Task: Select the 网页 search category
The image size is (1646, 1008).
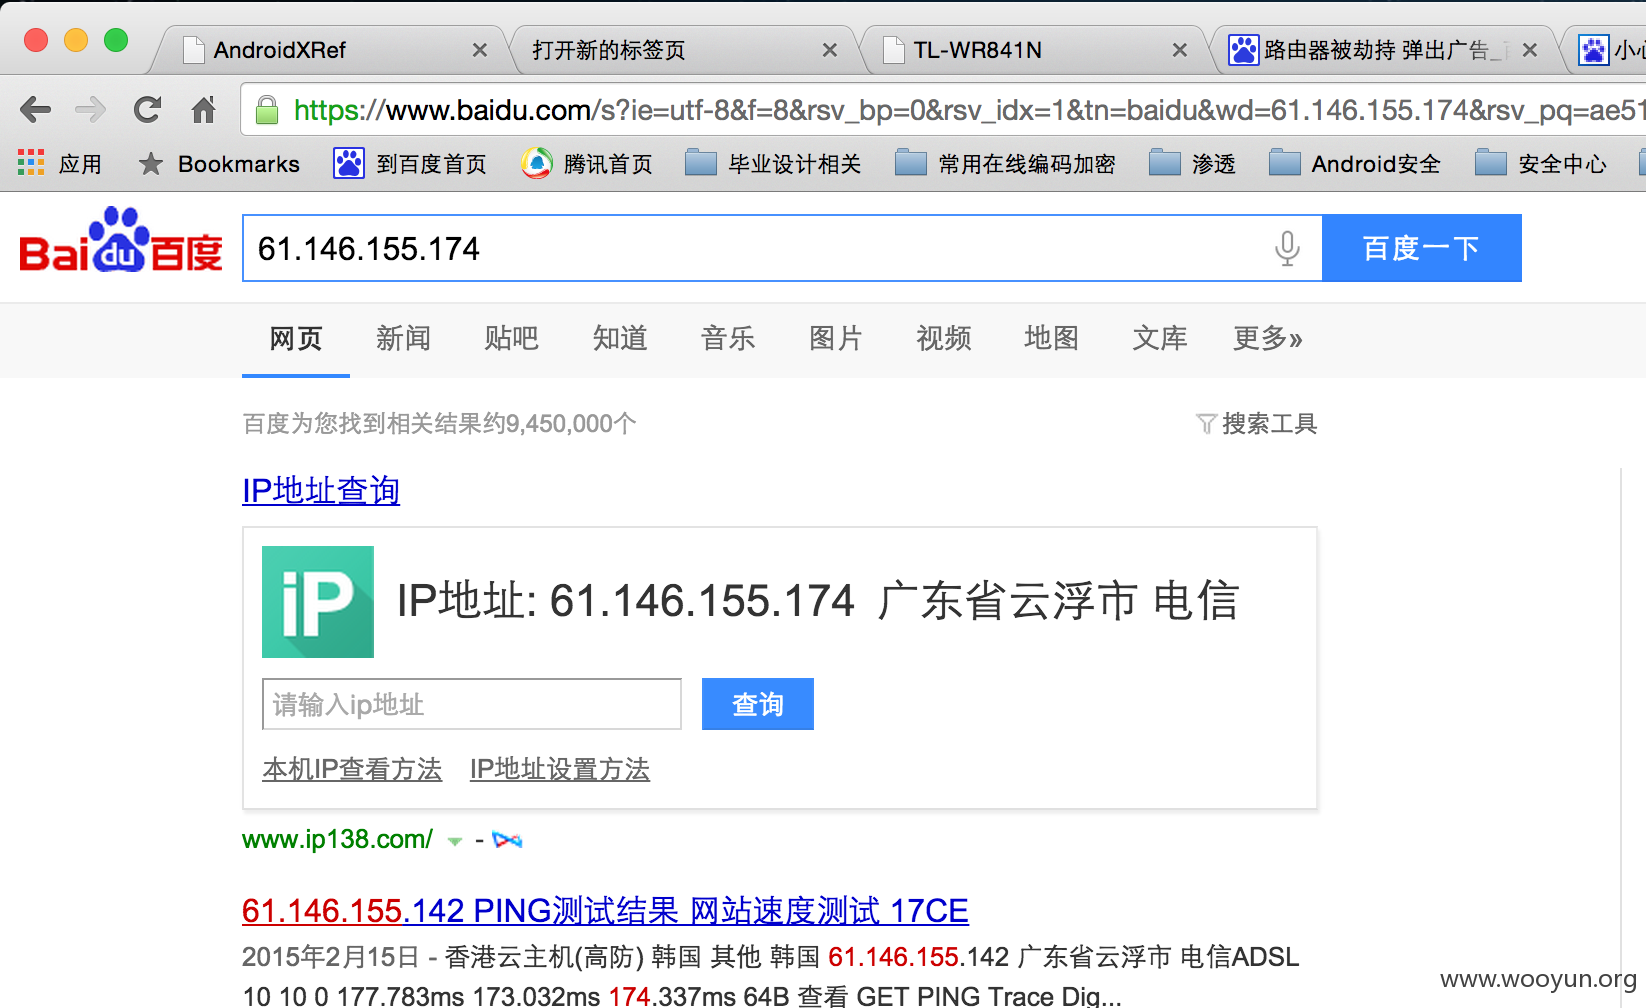Action: pos(296,338)
